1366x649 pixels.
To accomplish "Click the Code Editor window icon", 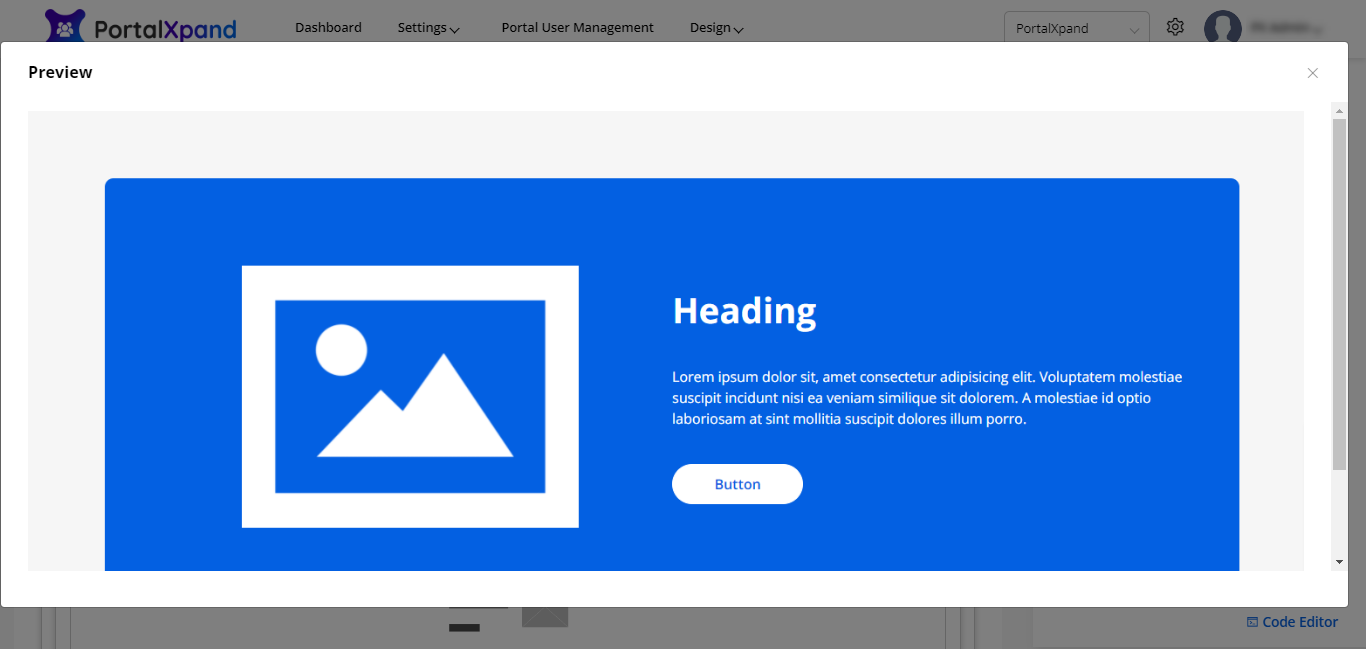I will coord(1252,622).
